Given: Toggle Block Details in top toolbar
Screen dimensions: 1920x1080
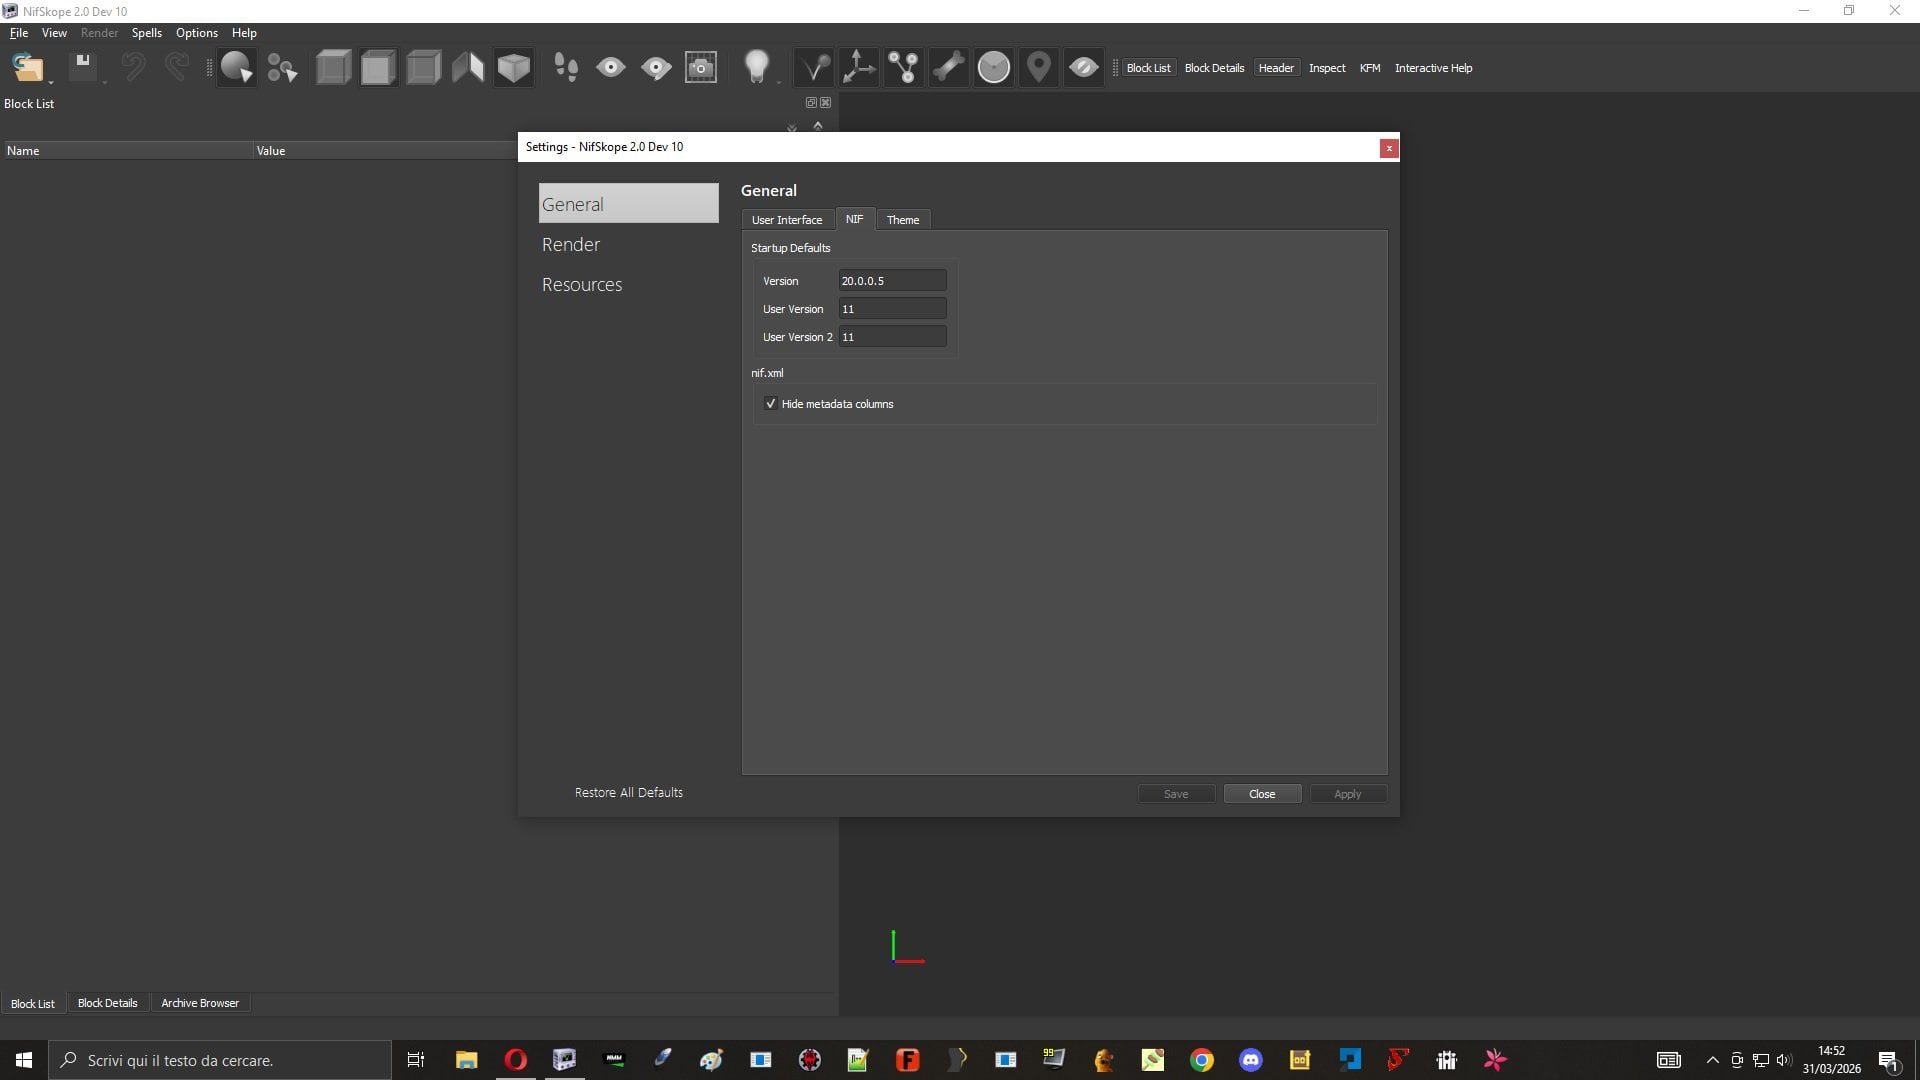Looking at the screenshot, I should [1214, 68].
